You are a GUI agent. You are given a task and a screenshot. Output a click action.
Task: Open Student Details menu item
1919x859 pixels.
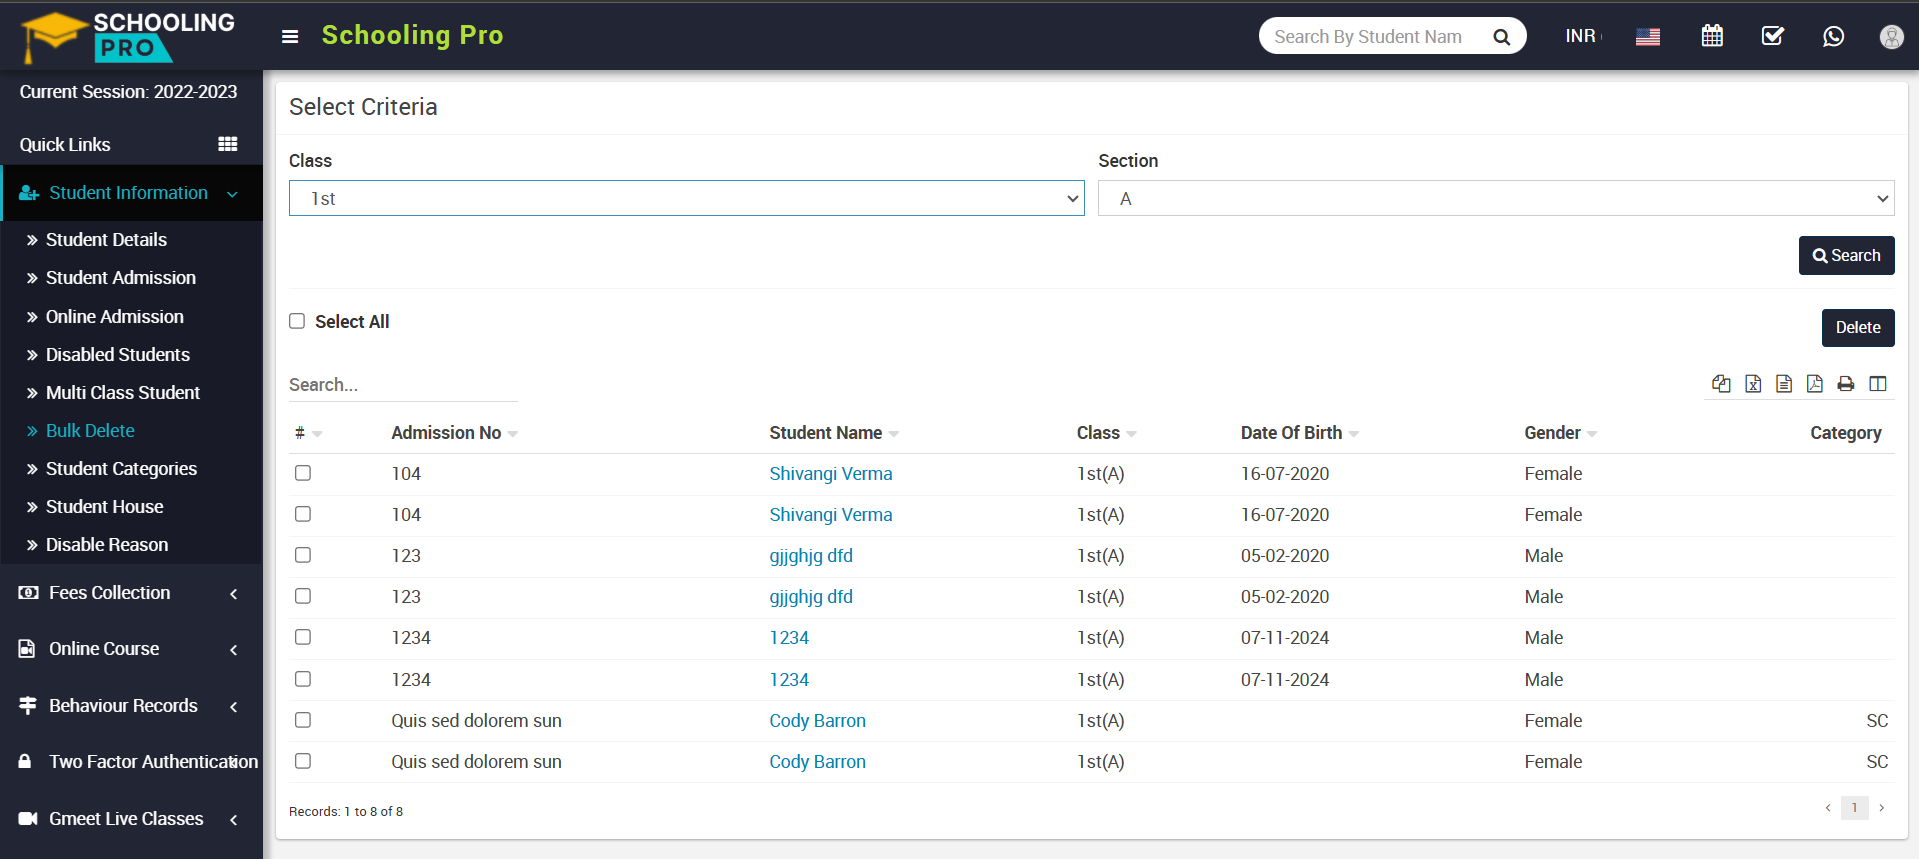pos(106,240)
